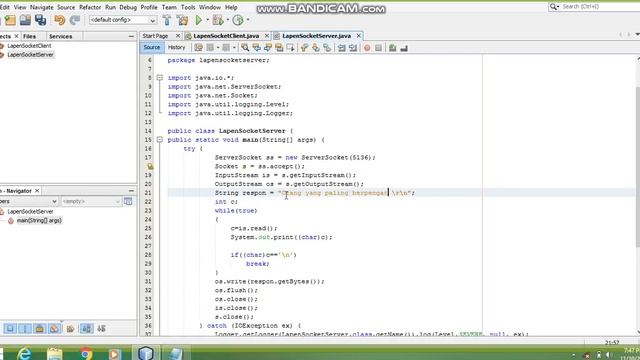
Task: Toggle Sort by Source in Navigator
Action: click(x=101, y=328)
